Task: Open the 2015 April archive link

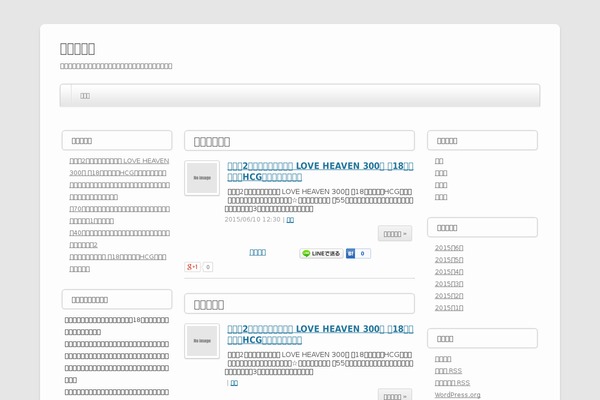Action: click(449, 271)
